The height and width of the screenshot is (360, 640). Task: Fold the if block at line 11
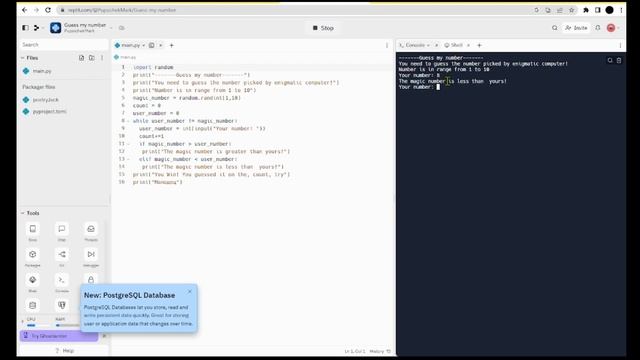128,144
